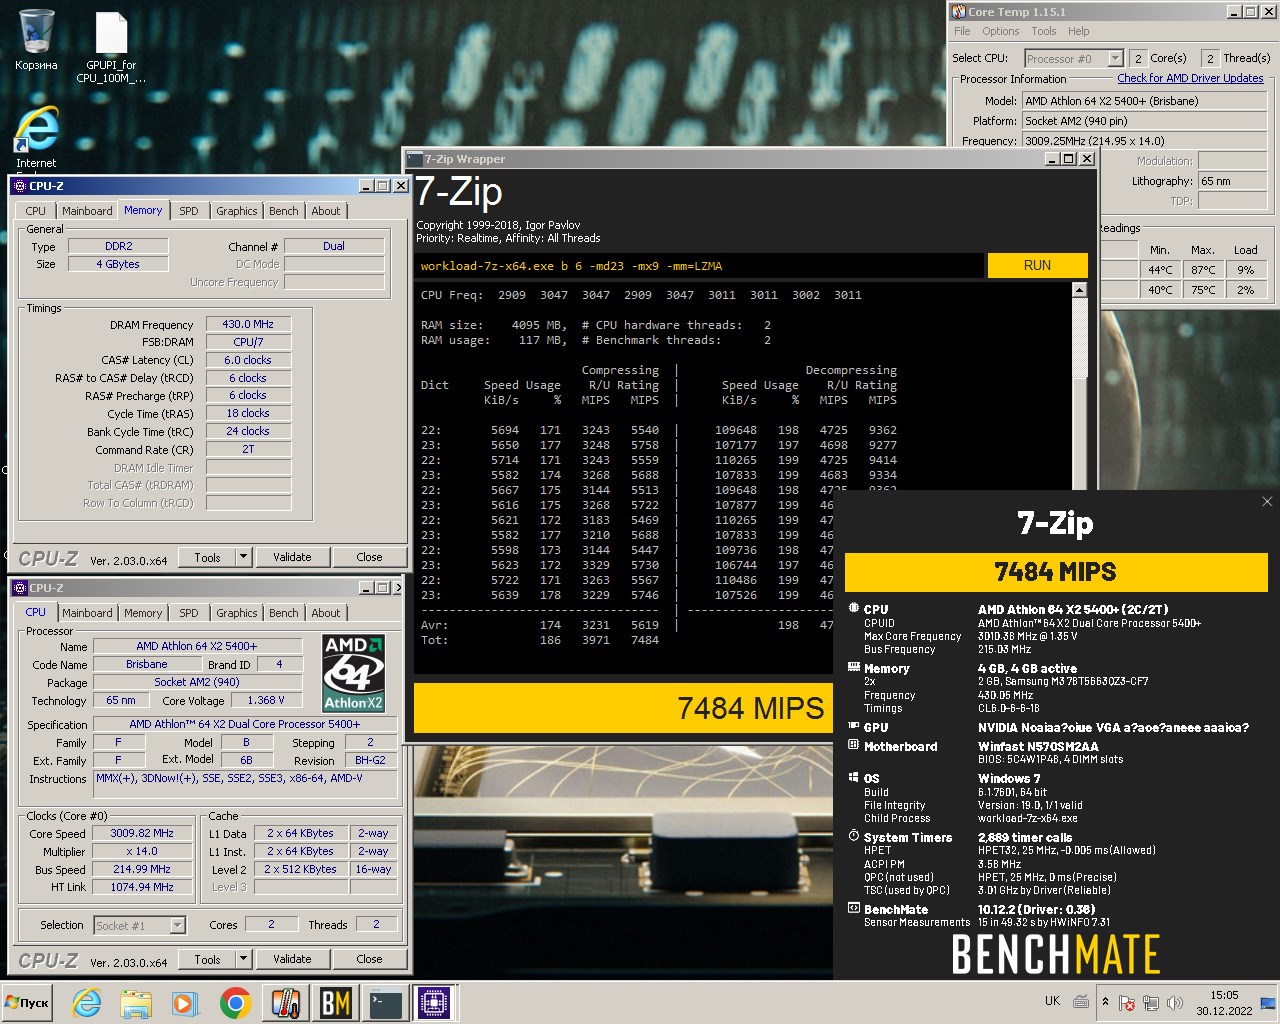This screenshot has width=1280, height=1024.
Task: Click Close in upper CPU-Z window
Action: (369, 557)
